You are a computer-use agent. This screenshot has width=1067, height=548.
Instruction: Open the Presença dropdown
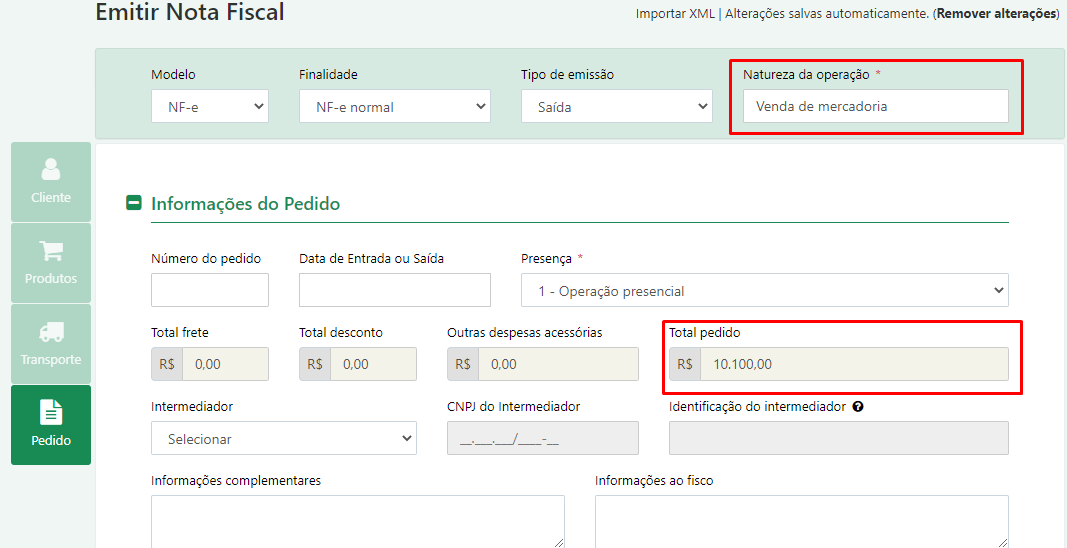(765, 291)
